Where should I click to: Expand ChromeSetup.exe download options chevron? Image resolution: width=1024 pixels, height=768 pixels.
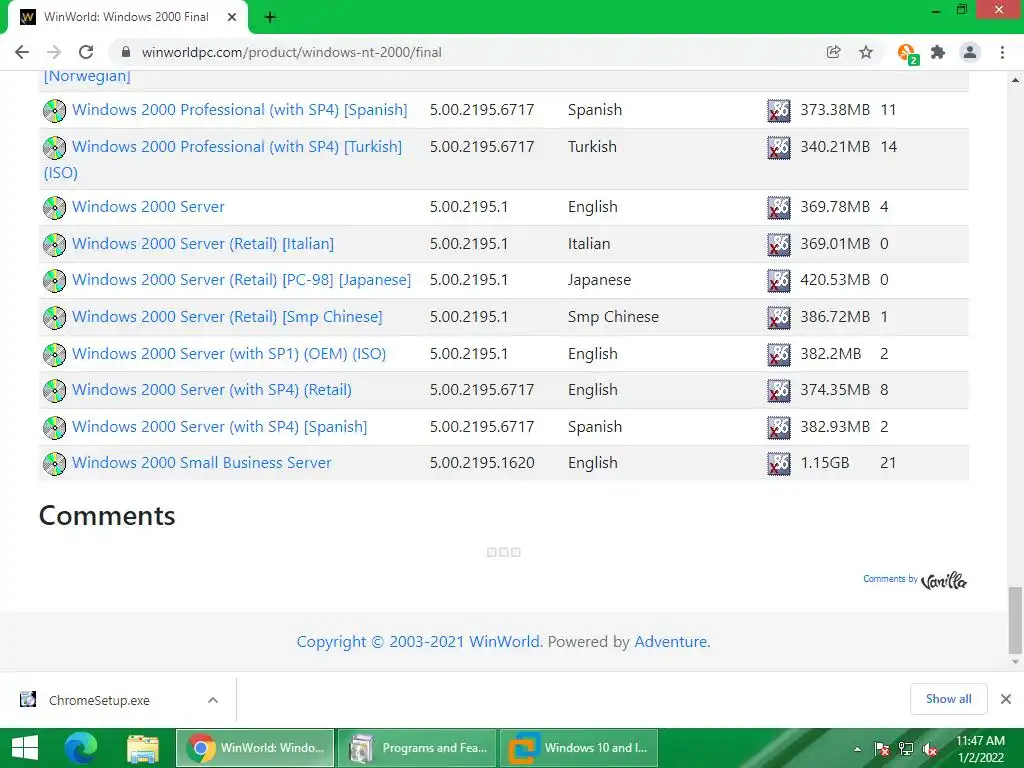point(213,700)
